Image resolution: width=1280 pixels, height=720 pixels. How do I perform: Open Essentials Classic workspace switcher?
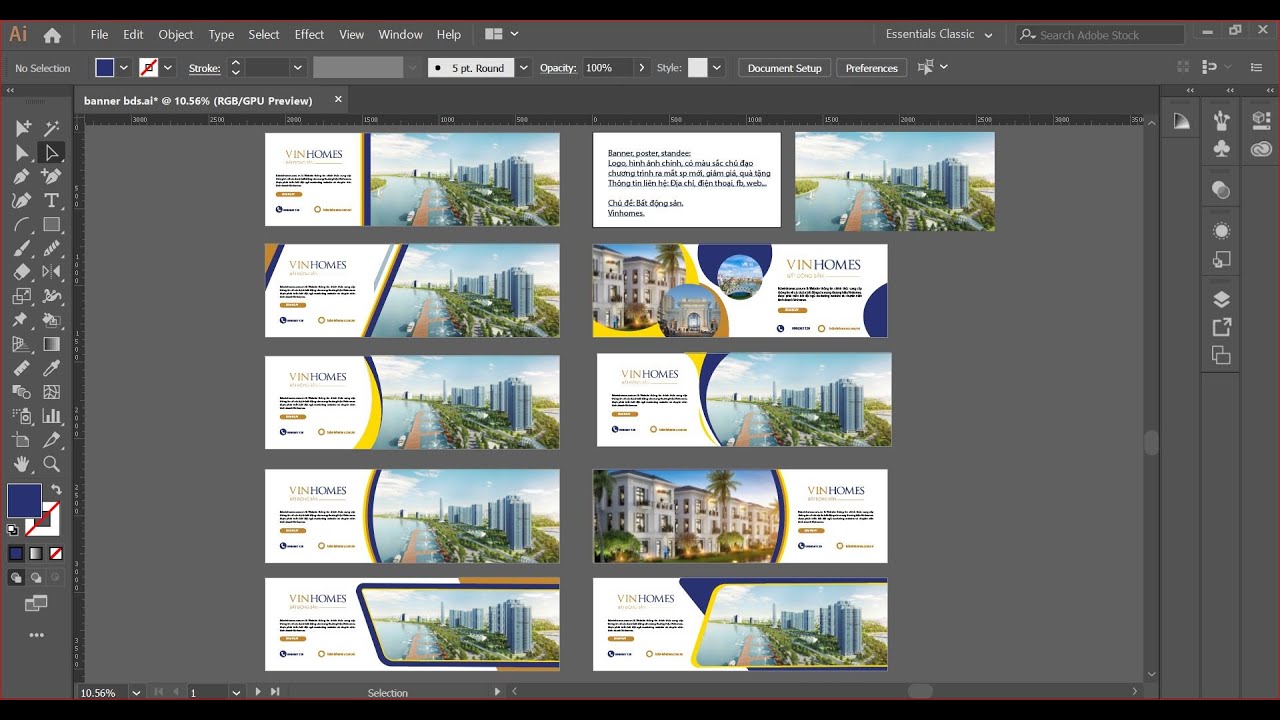[x=939, y=34]
